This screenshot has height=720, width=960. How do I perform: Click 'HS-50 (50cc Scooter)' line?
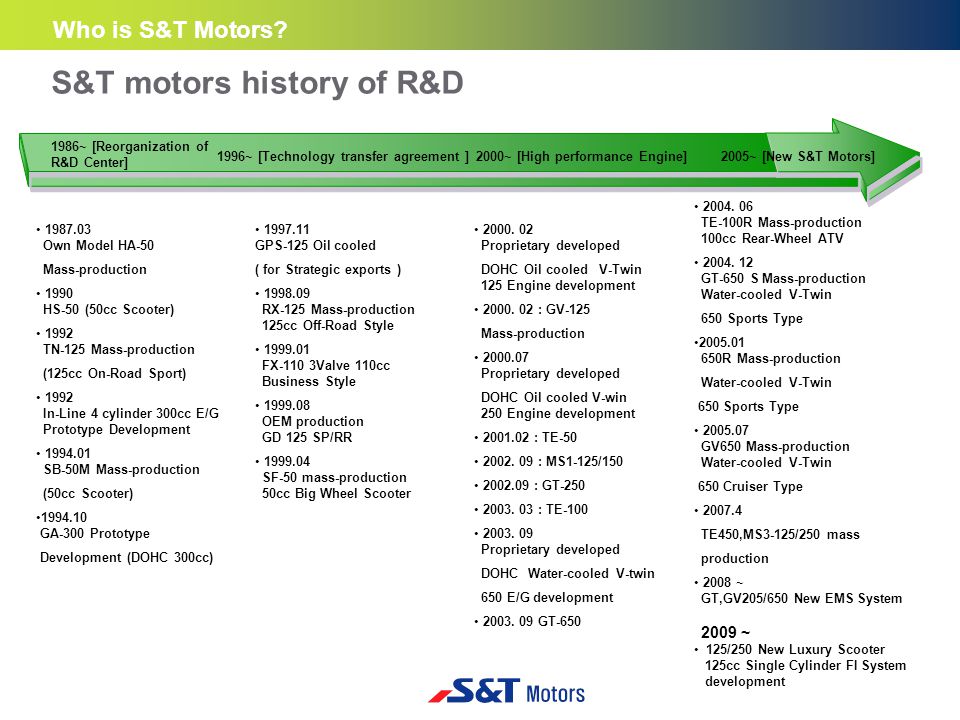pyautogui.click(x=108, y=310)
